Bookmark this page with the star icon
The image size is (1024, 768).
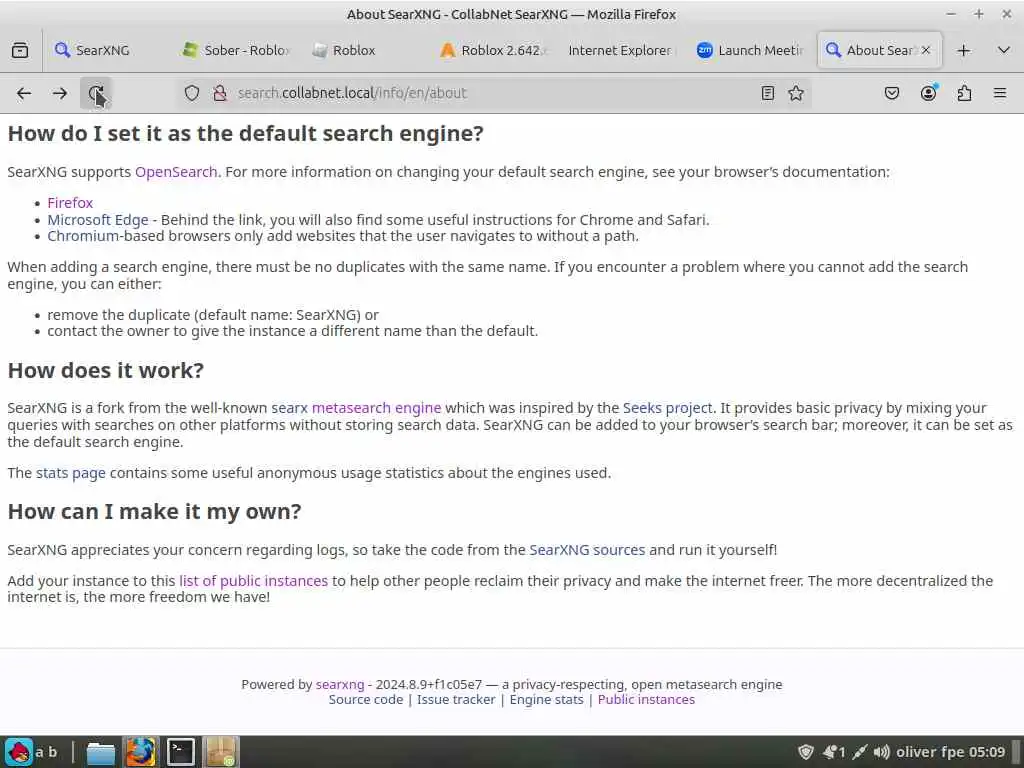[795, 93]
